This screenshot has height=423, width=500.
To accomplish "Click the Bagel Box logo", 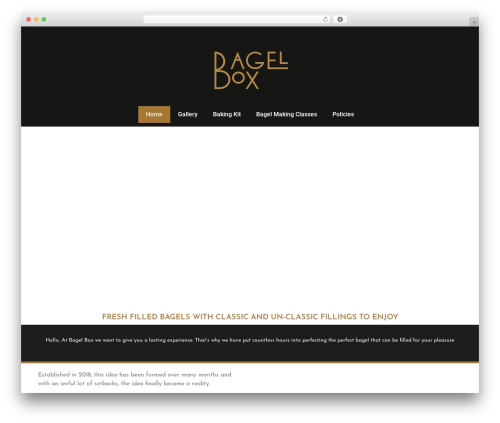I will (x=251, y=70).
